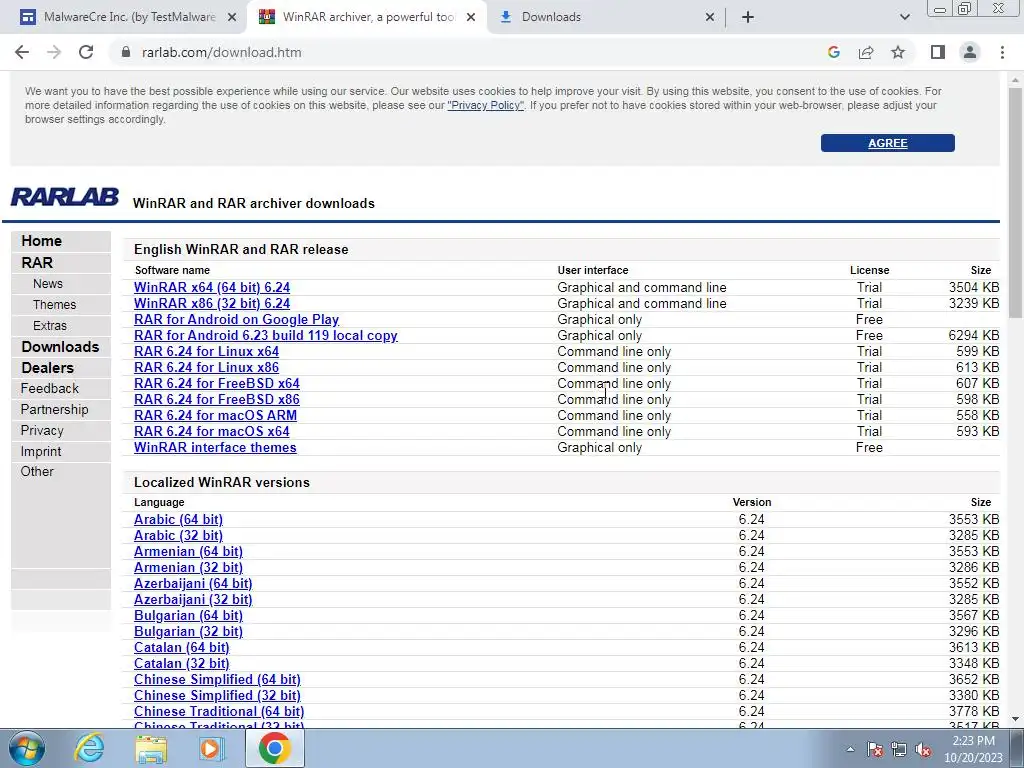Download RAR 6.24 for macOS x64
This screenshot has height=768, width=1024.
[x=212, y=432]
